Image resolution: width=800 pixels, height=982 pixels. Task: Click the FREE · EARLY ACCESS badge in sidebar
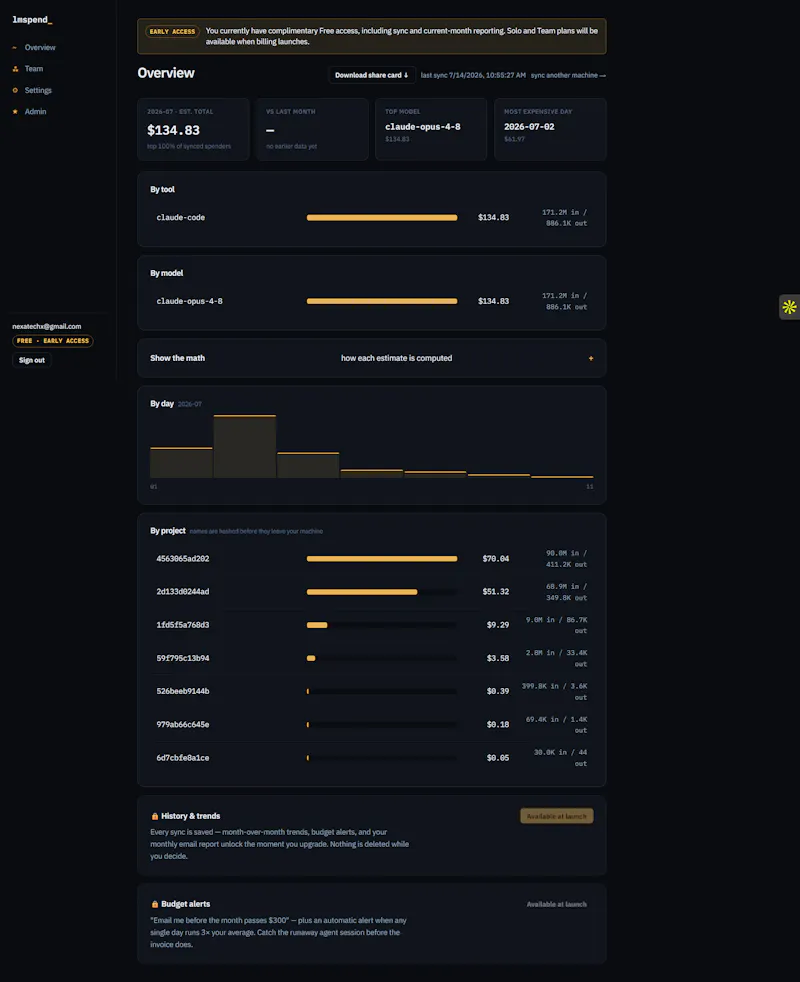(53, 341)
